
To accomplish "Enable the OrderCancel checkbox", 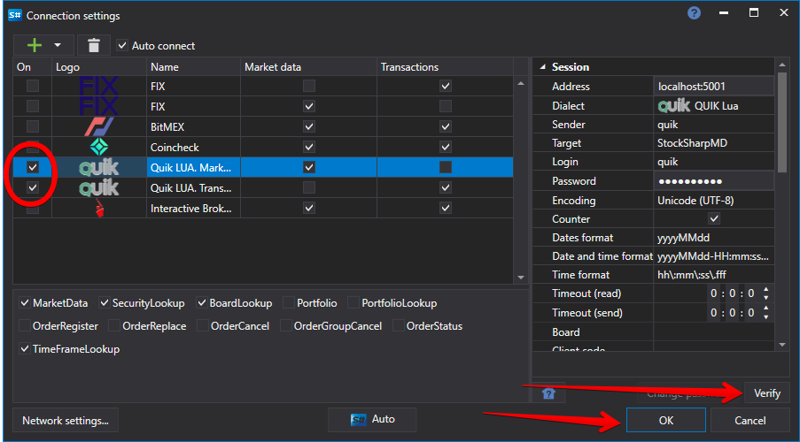I will tap(203, 326).
